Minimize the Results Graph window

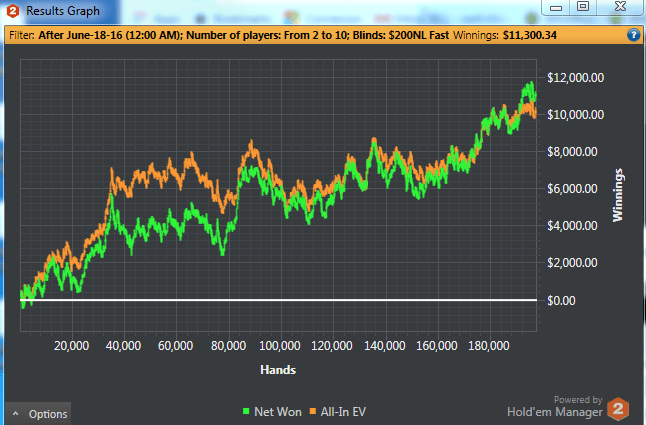tap(556, 7)
